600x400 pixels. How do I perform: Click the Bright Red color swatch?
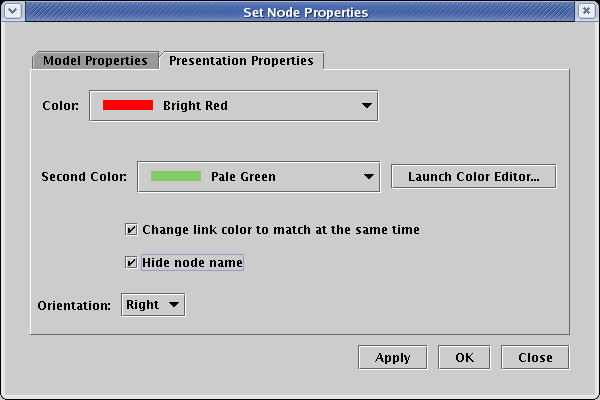[127, 105]
